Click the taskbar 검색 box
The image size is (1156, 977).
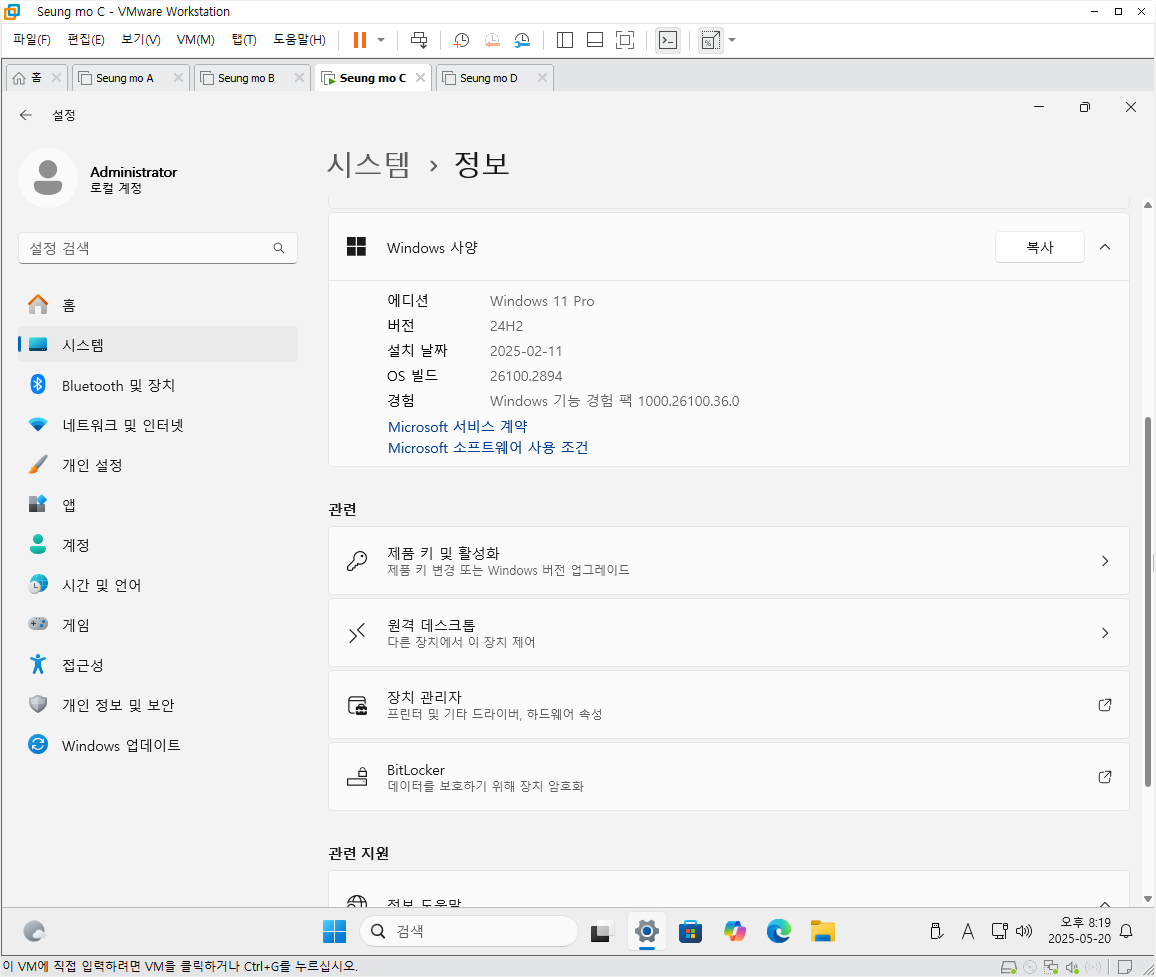469,931
